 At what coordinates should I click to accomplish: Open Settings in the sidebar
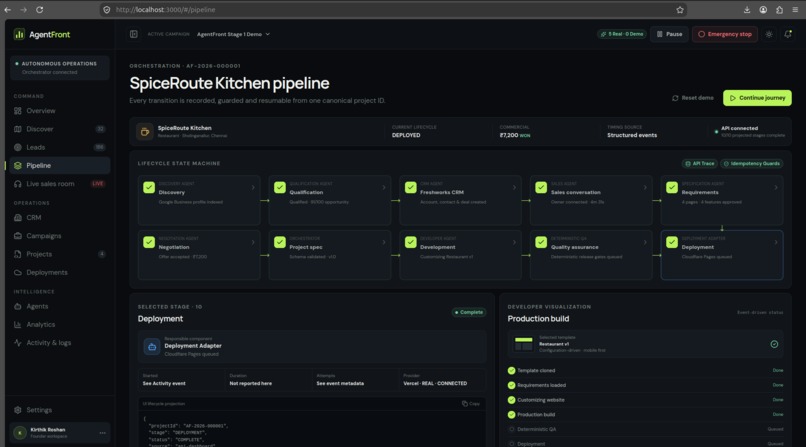click(60, 410)
